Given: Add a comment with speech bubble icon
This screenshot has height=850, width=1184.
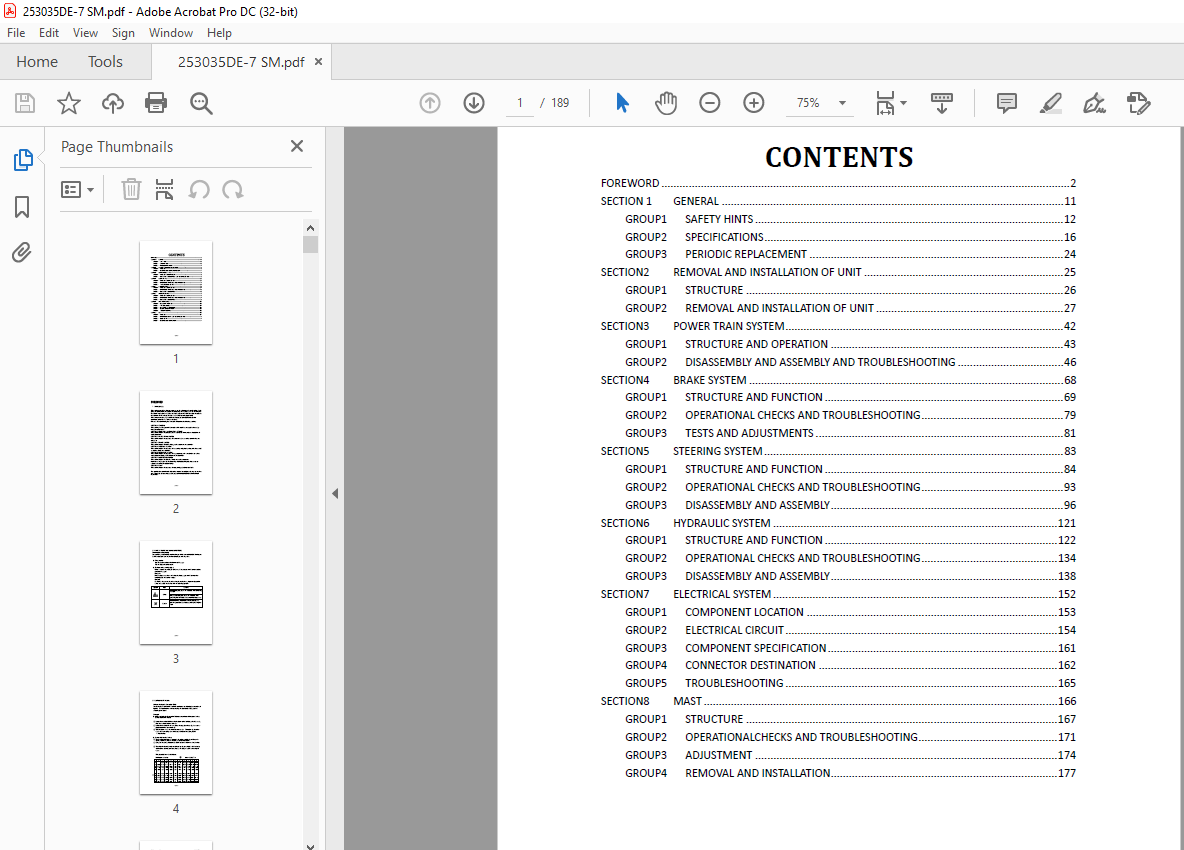Looking at the screenshot, I should pos(1007,103).
